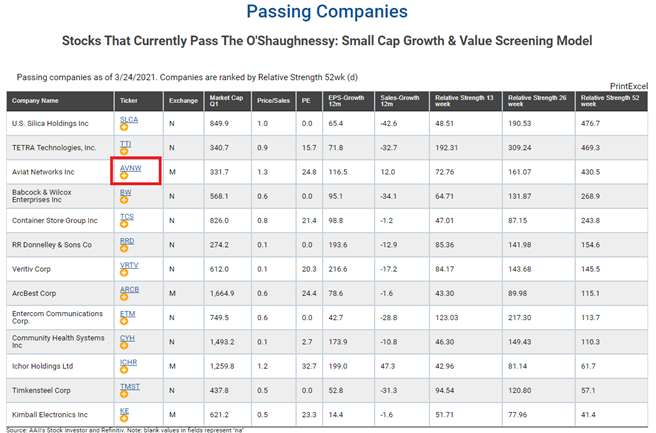Click the Passing Companies page title
The height and width of the screenshot is (433, 656).
point(327,12)
